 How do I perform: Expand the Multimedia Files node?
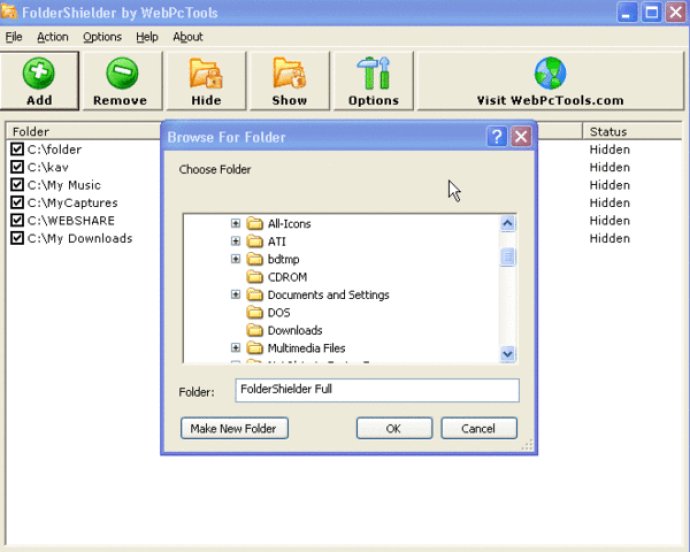click(x=235, y=348)
